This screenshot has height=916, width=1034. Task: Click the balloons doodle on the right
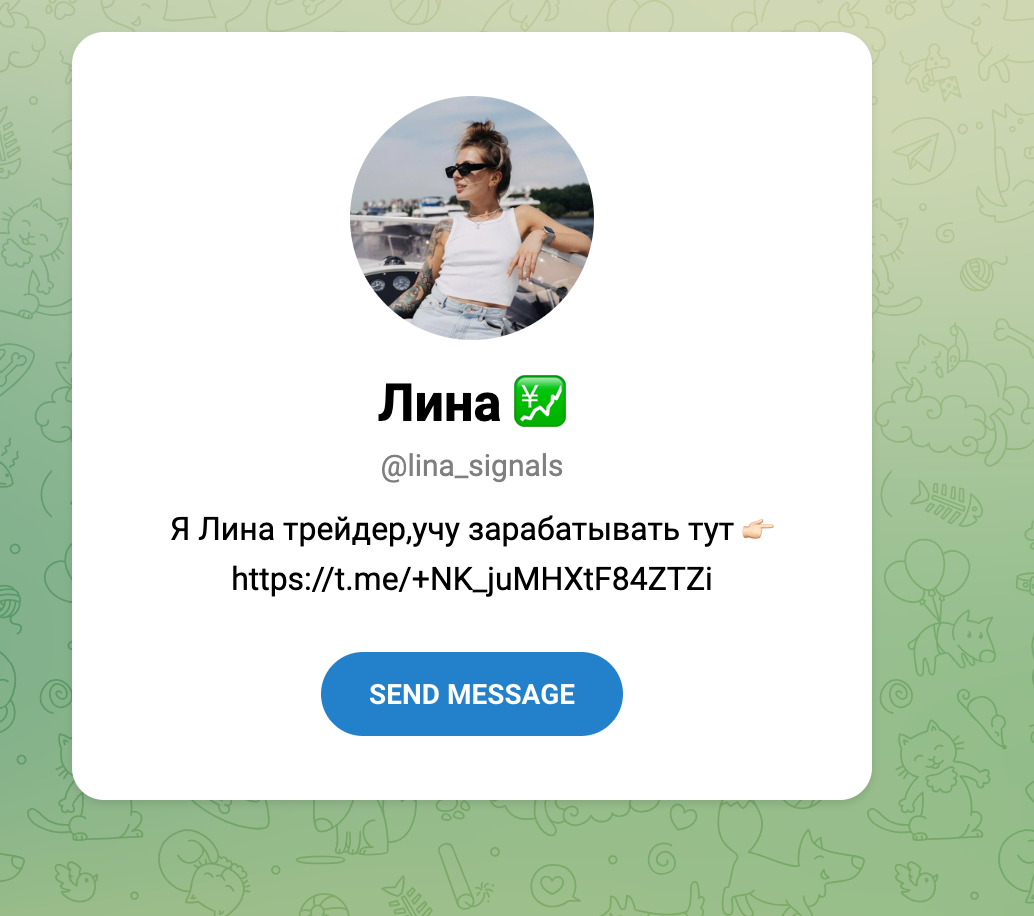[928, 572]
